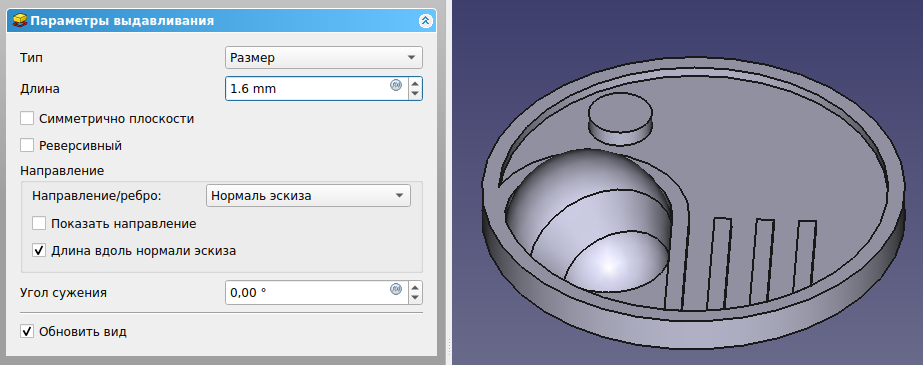Open Направление/ребро dropdown Нормаль эскиза
Image resolution: width=923 pixels, height=365 pixels.
[x=308, y=195]
